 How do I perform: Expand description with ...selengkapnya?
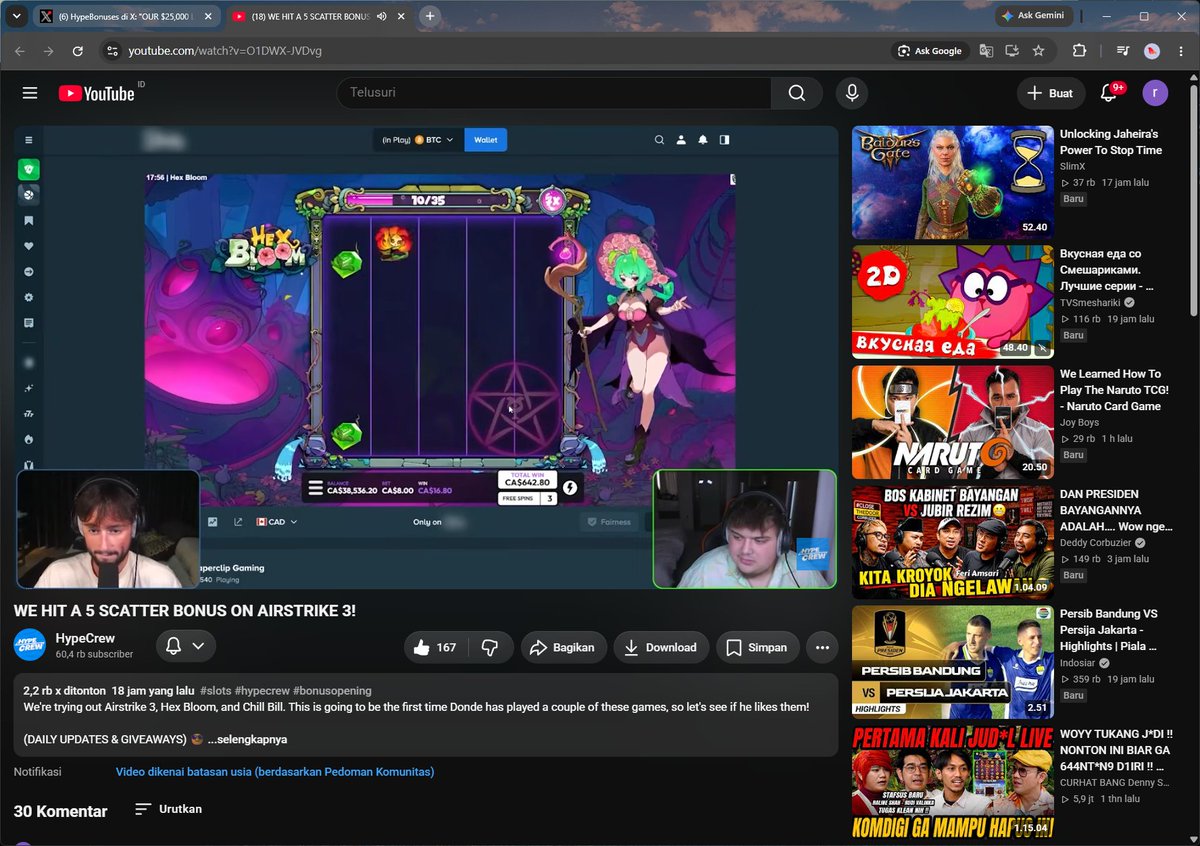[x=247, y=739]
